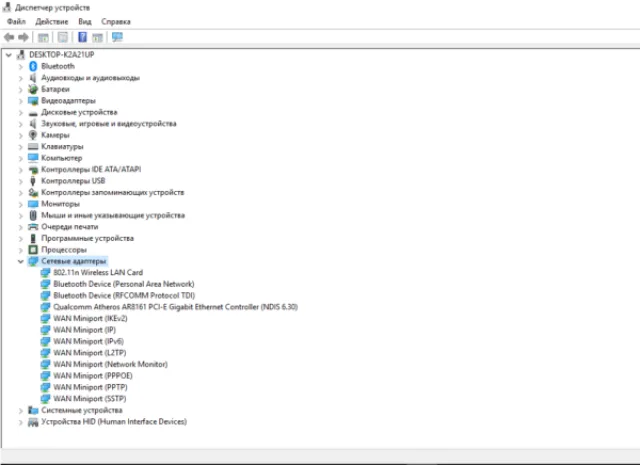Open the Справка menu
Image resolution: width=640 pixels, height=465 pixels.
tap(116, 22)
